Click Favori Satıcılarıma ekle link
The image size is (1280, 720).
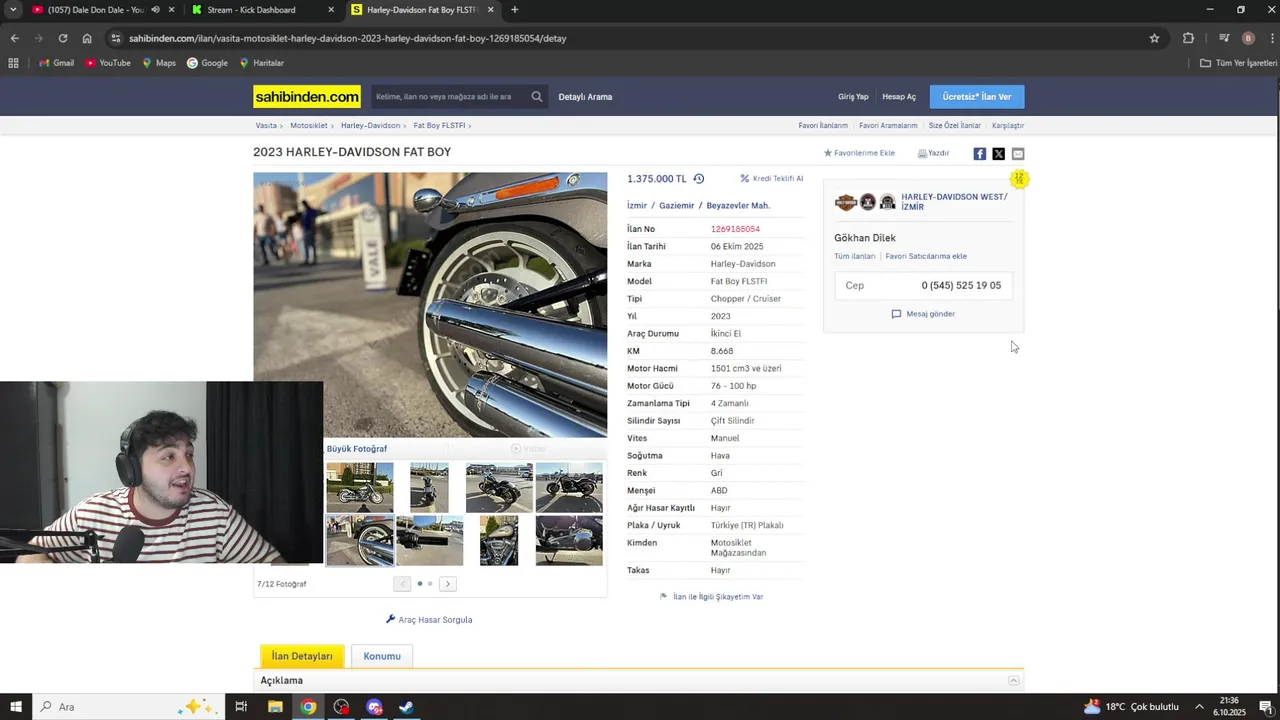(x=926, y=256)
